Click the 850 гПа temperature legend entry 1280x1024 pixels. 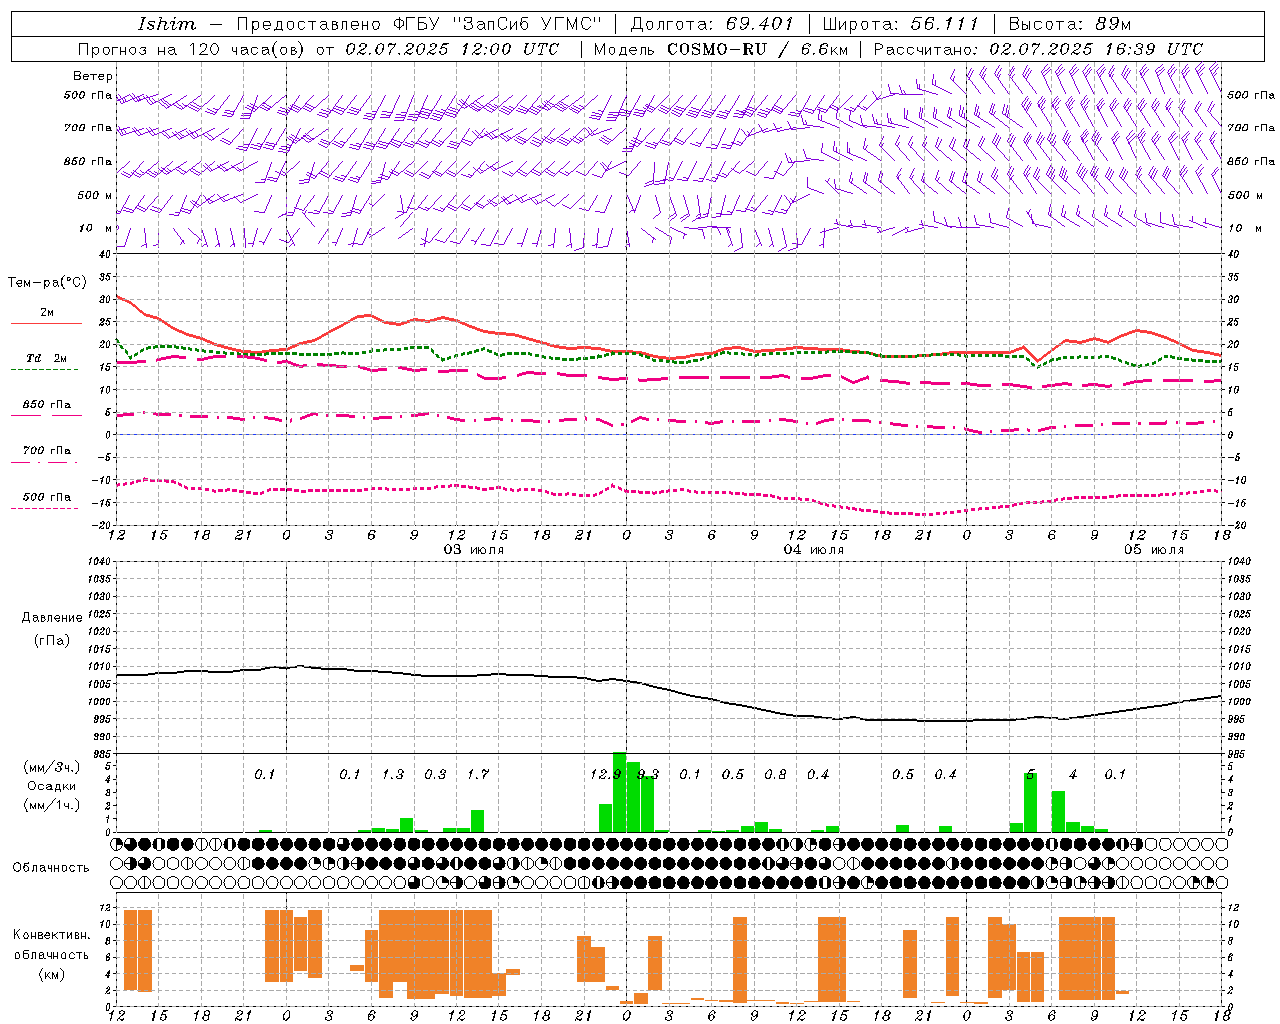[x=47, y=405]
